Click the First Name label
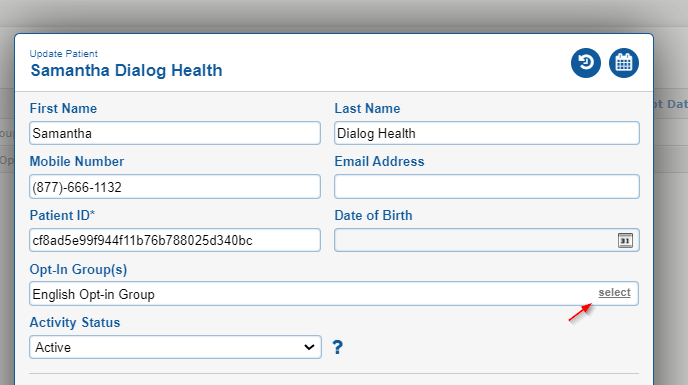688x385 pixels. point(63,108)
